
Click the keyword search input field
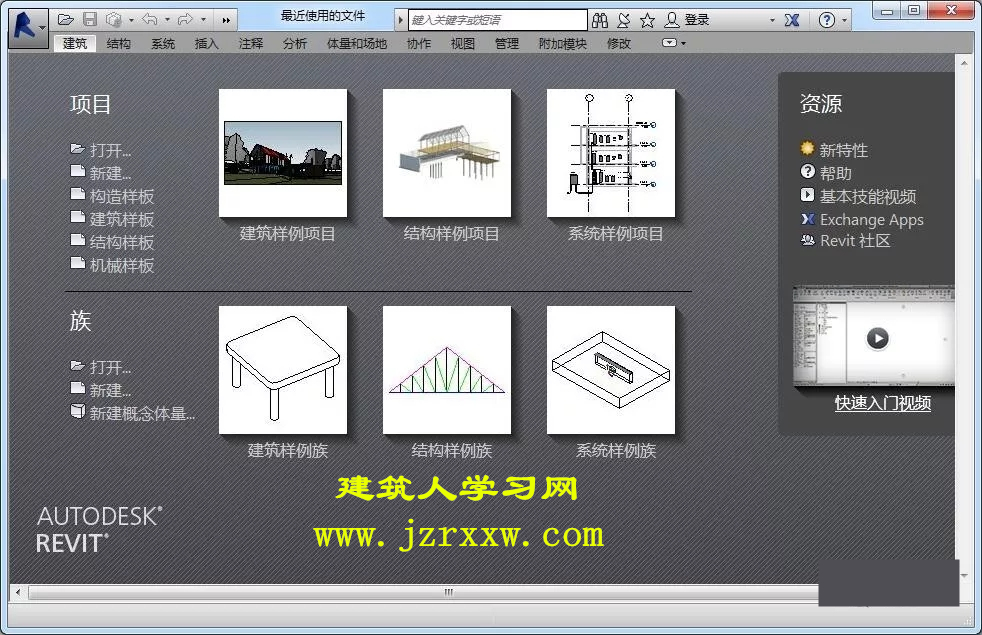tap(498, 20)
